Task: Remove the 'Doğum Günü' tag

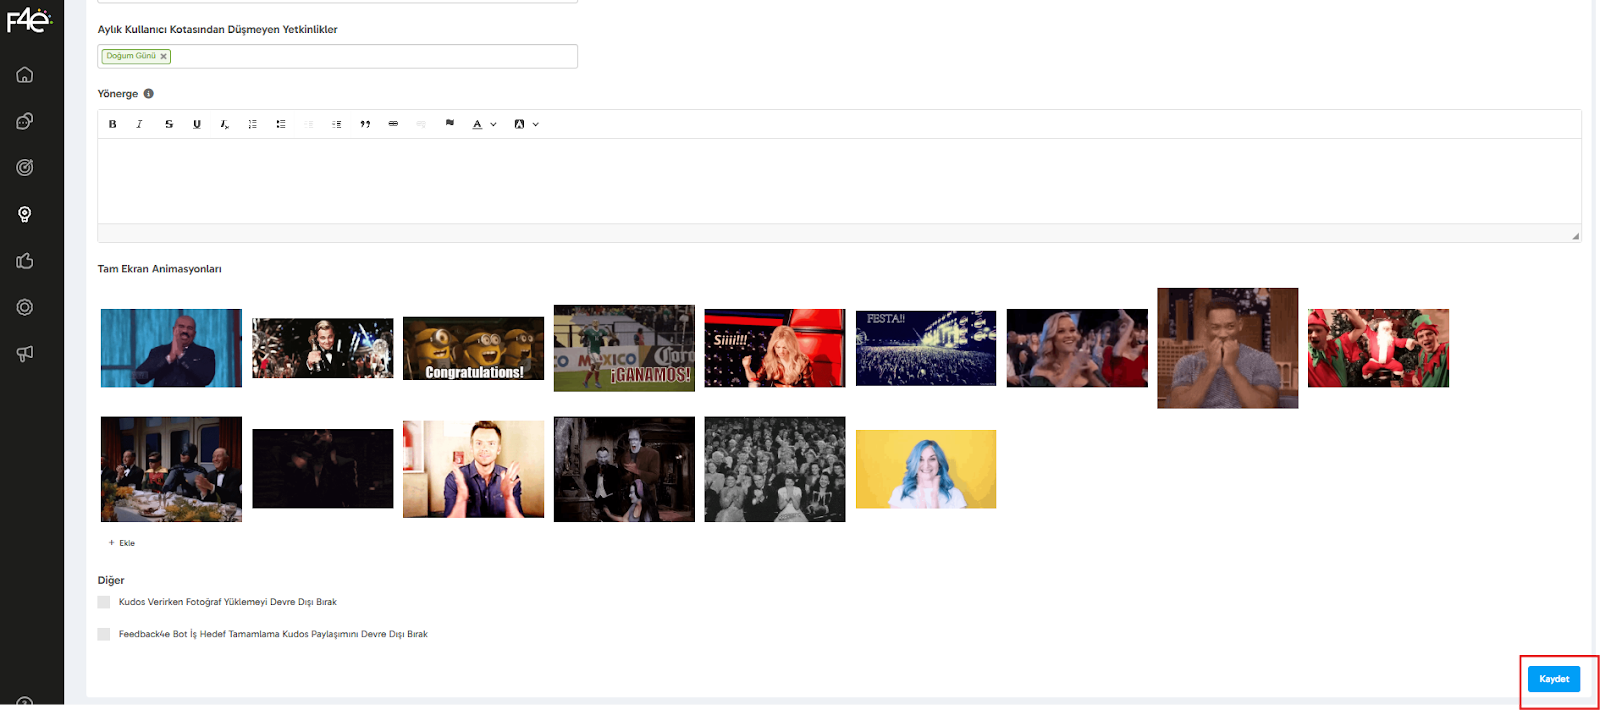Action: pos(164,57)
